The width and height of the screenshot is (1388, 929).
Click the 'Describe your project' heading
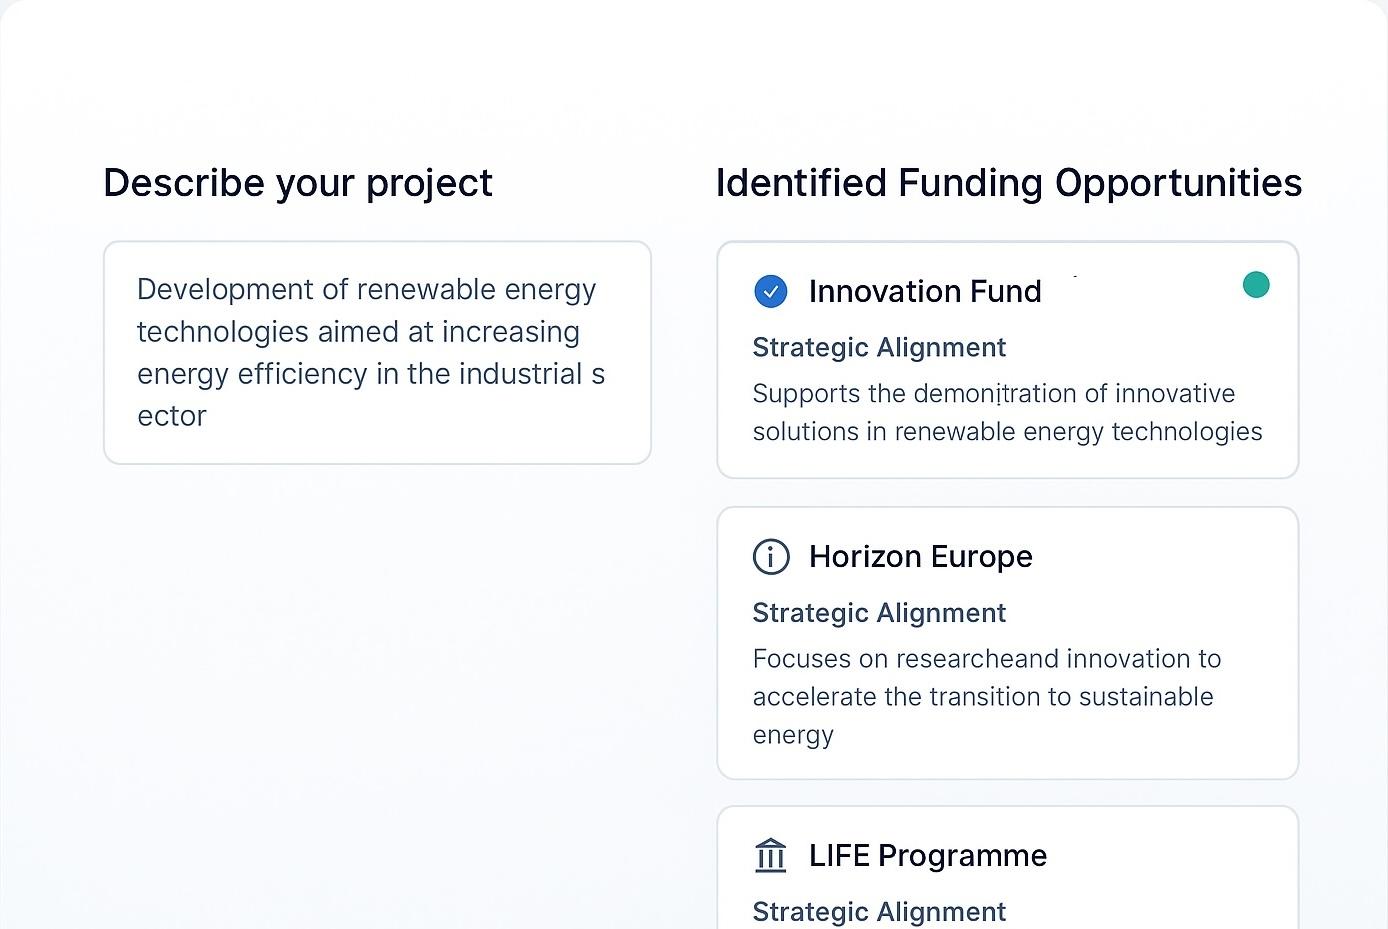(x=298, y=183)
